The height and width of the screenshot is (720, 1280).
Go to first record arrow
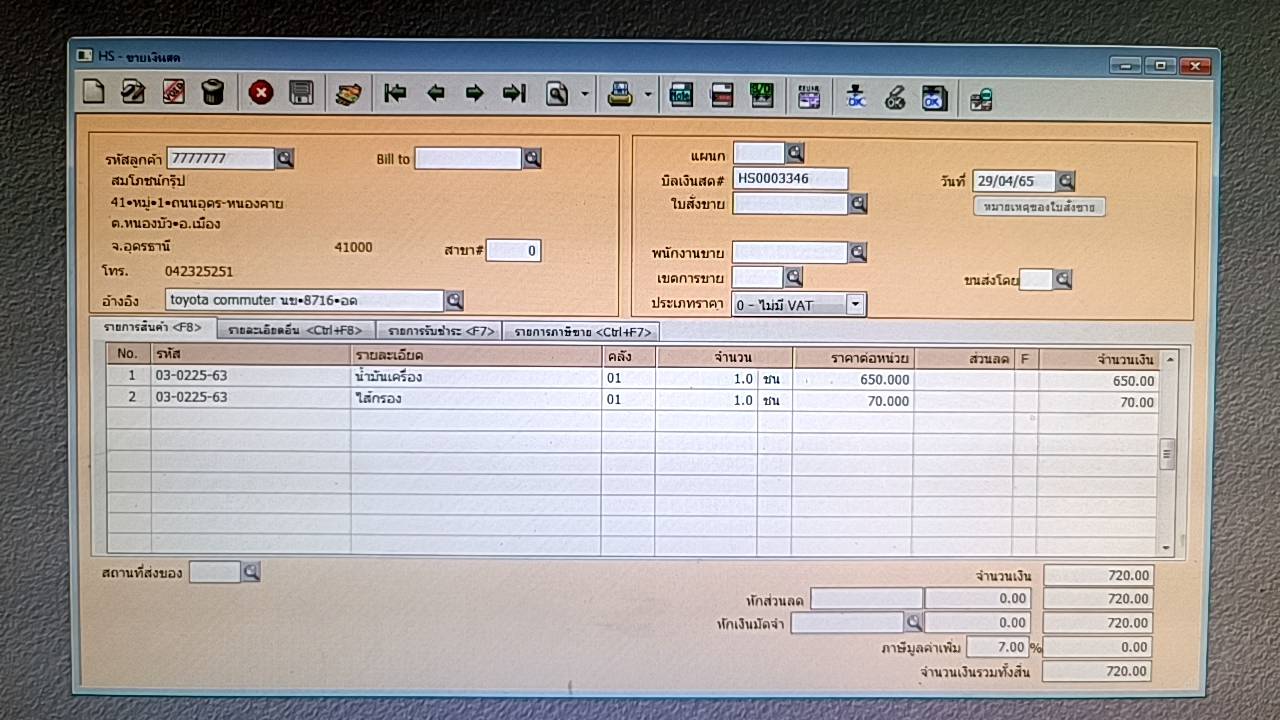coord(395,94)
